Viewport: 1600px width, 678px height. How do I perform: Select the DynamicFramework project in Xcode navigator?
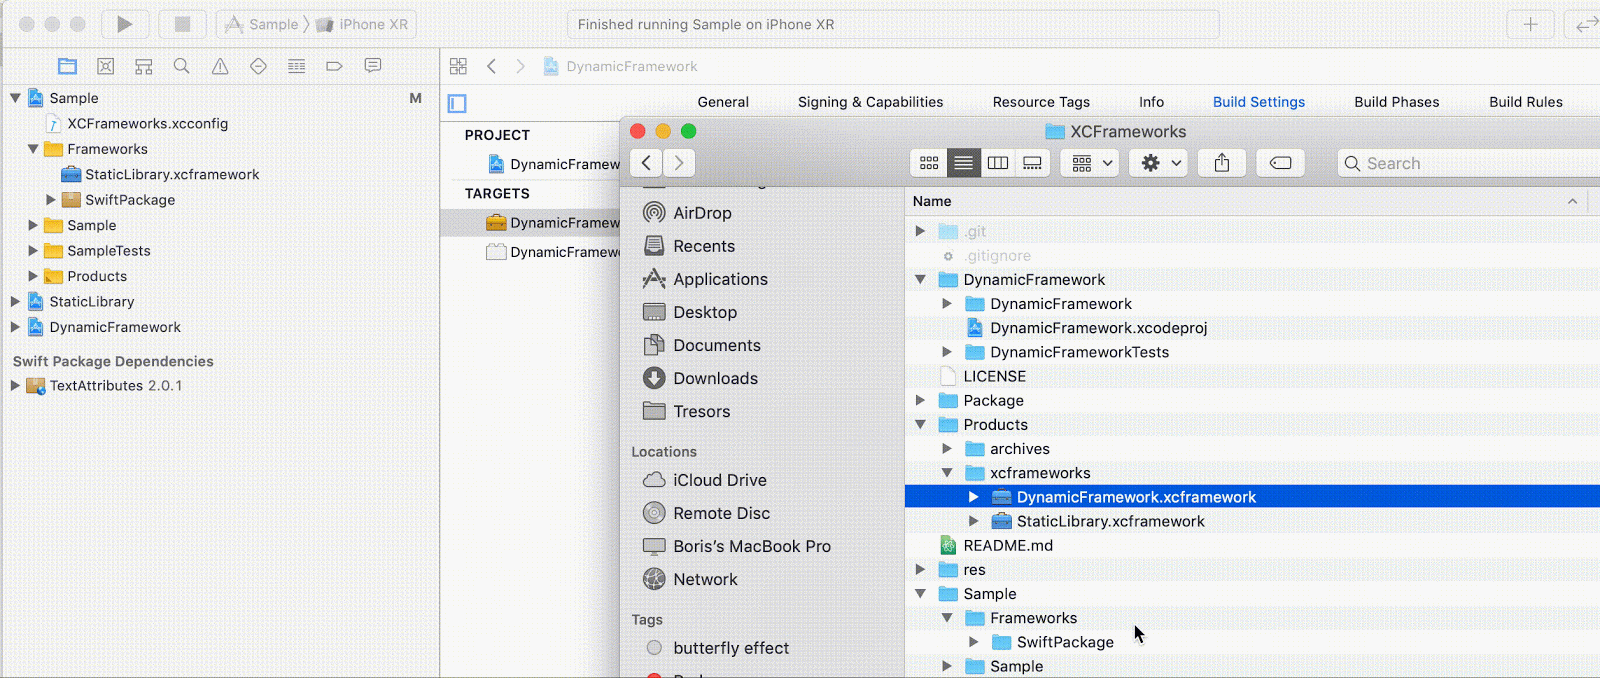coord(104,327)
